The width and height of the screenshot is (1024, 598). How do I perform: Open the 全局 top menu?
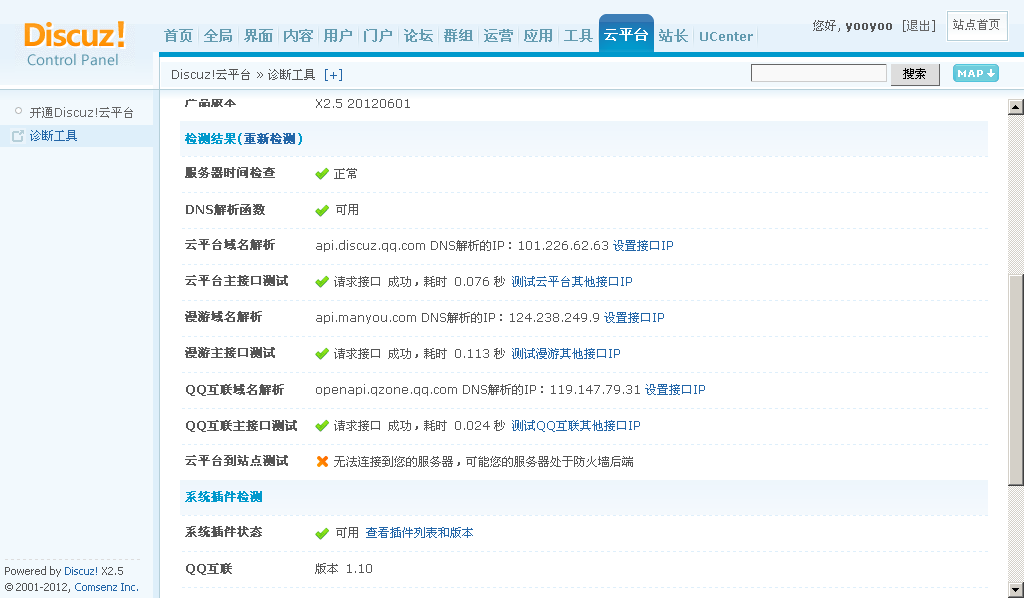click(218, 36)
